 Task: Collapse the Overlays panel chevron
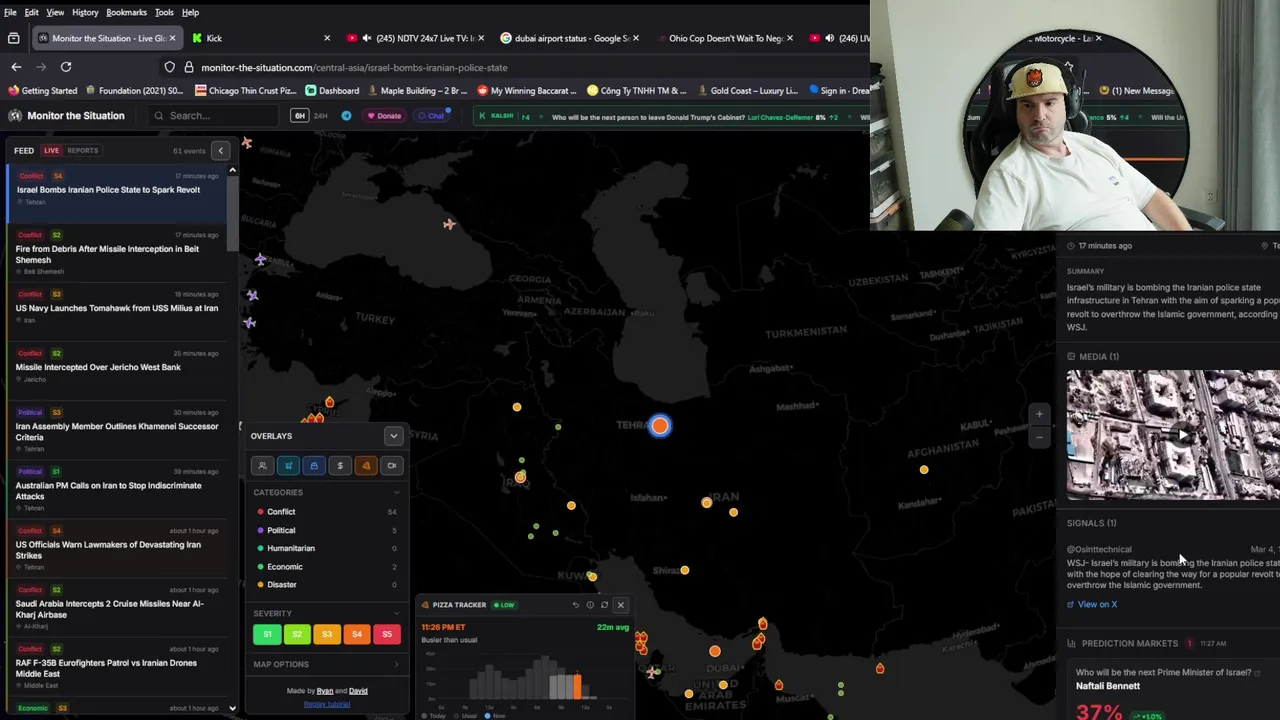pyautogui.click(x=393, y=436)
